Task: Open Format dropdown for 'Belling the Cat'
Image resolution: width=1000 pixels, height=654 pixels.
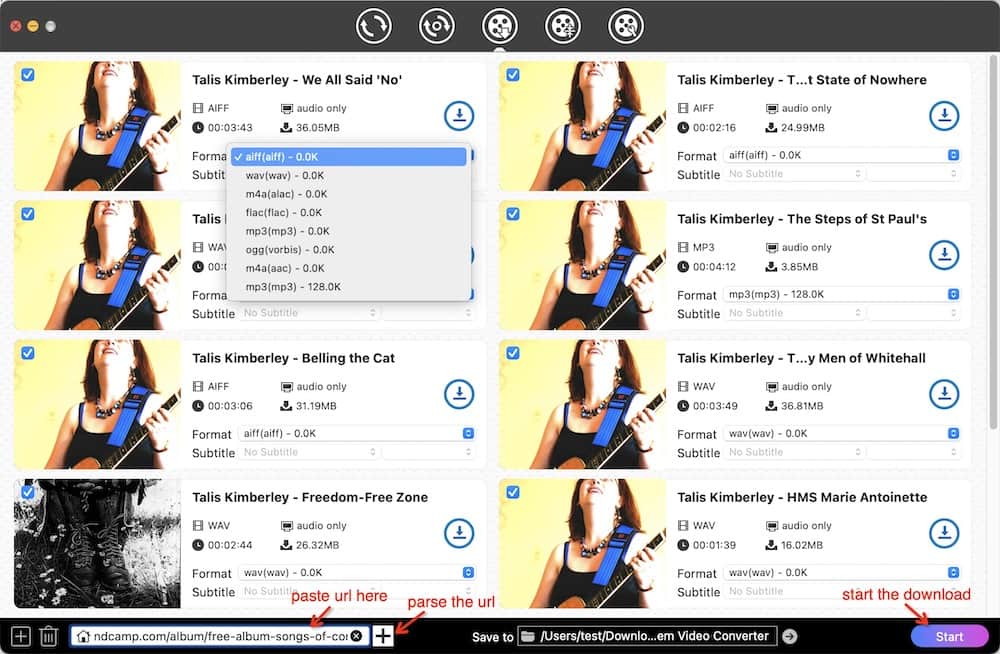Action: 355,434
